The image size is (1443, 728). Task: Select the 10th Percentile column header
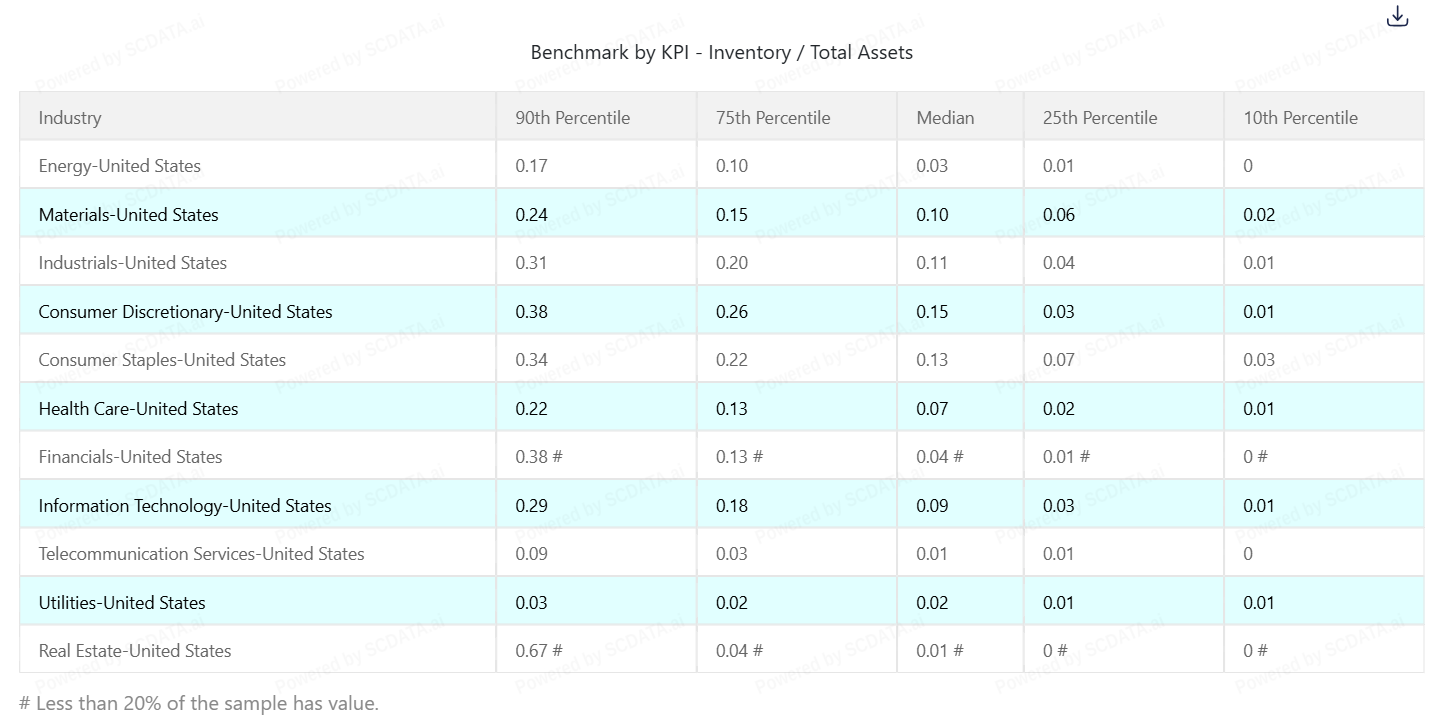pos(1300,118)
